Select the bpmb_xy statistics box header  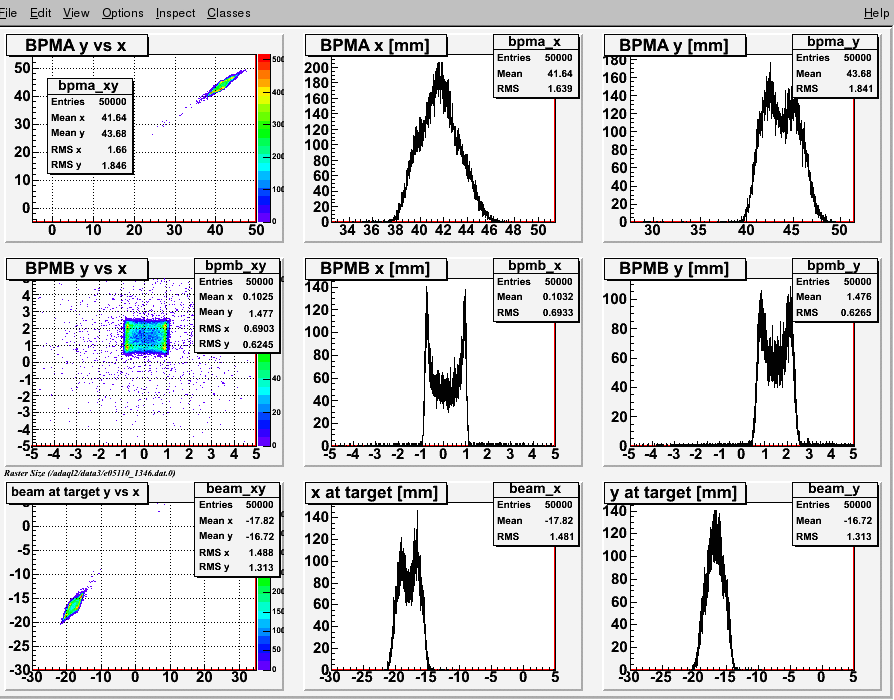tap(237, 266)
